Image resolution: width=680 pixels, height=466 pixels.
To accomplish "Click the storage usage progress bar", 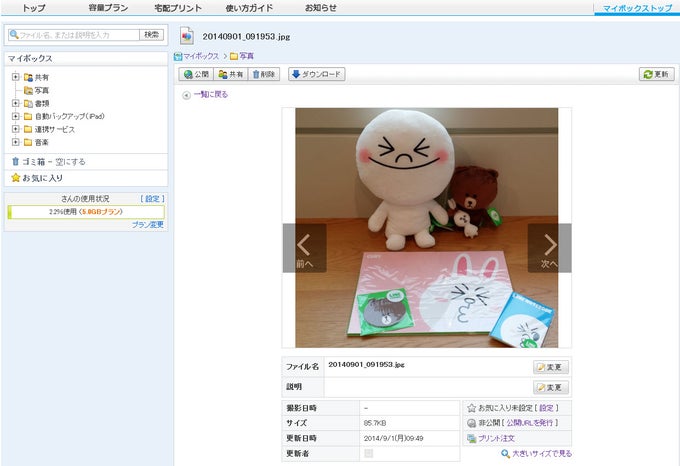I will pyautogui.click(x=86, y=212).
